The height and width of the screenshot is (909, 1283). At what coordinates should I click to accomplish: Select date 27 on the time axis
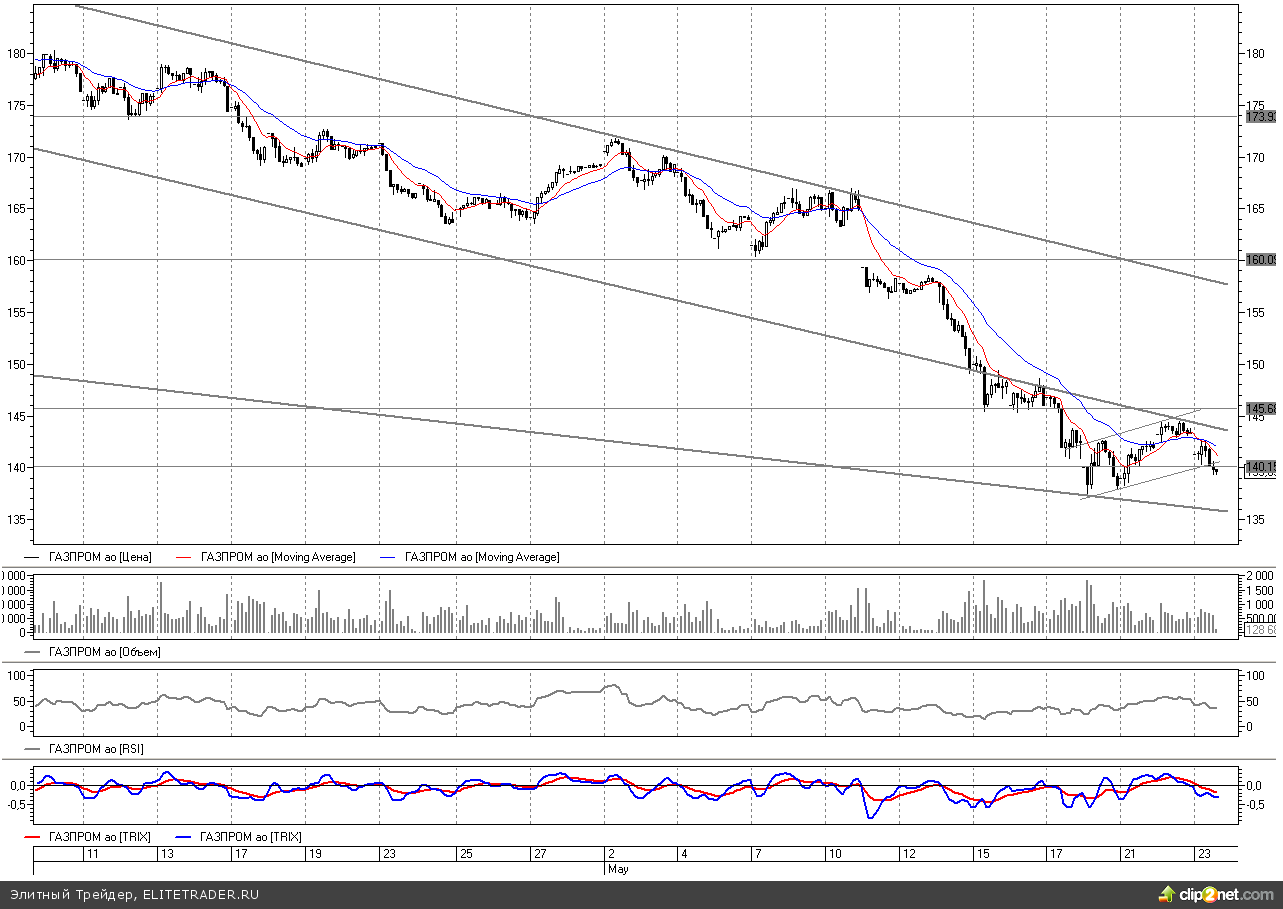539,854
